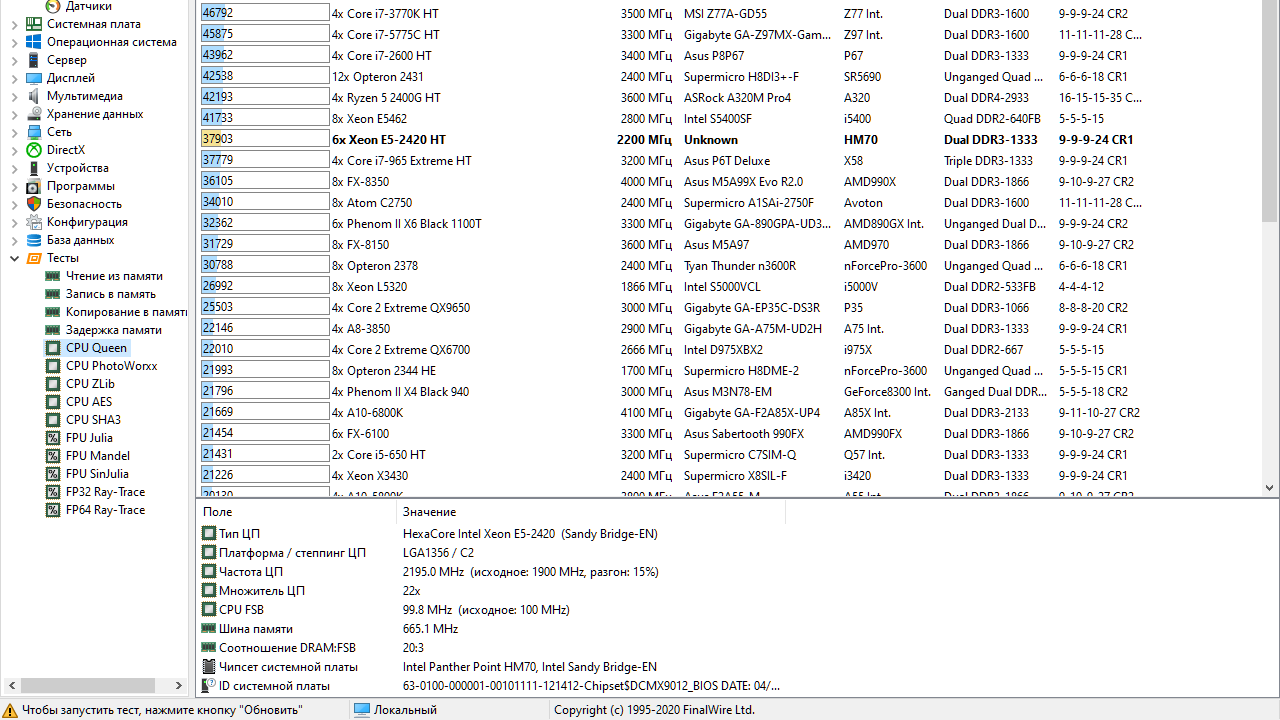Expand the Операционная система tree node
Viewport: 1280px width, 720px height.
click(14, 42)
